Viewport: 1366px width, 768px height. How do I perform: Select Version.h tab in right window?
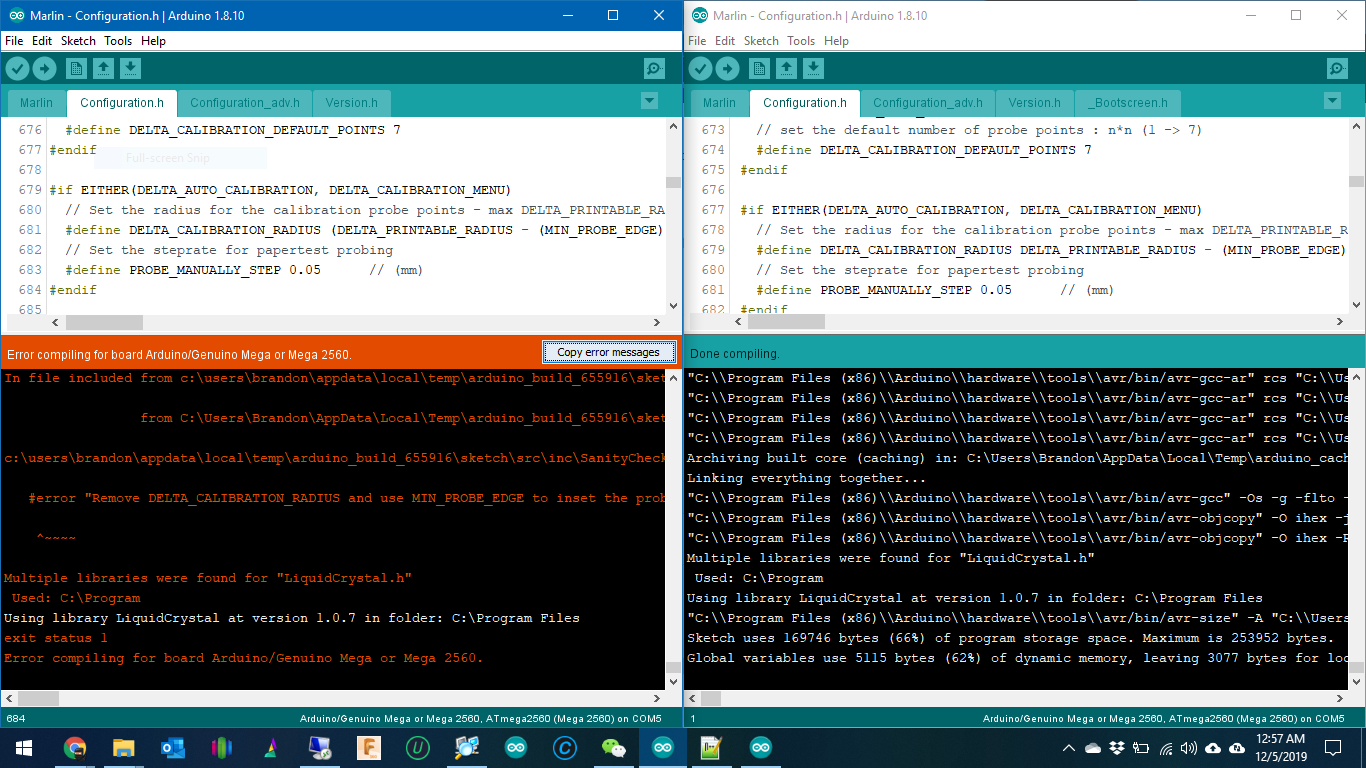[1034, 103]
